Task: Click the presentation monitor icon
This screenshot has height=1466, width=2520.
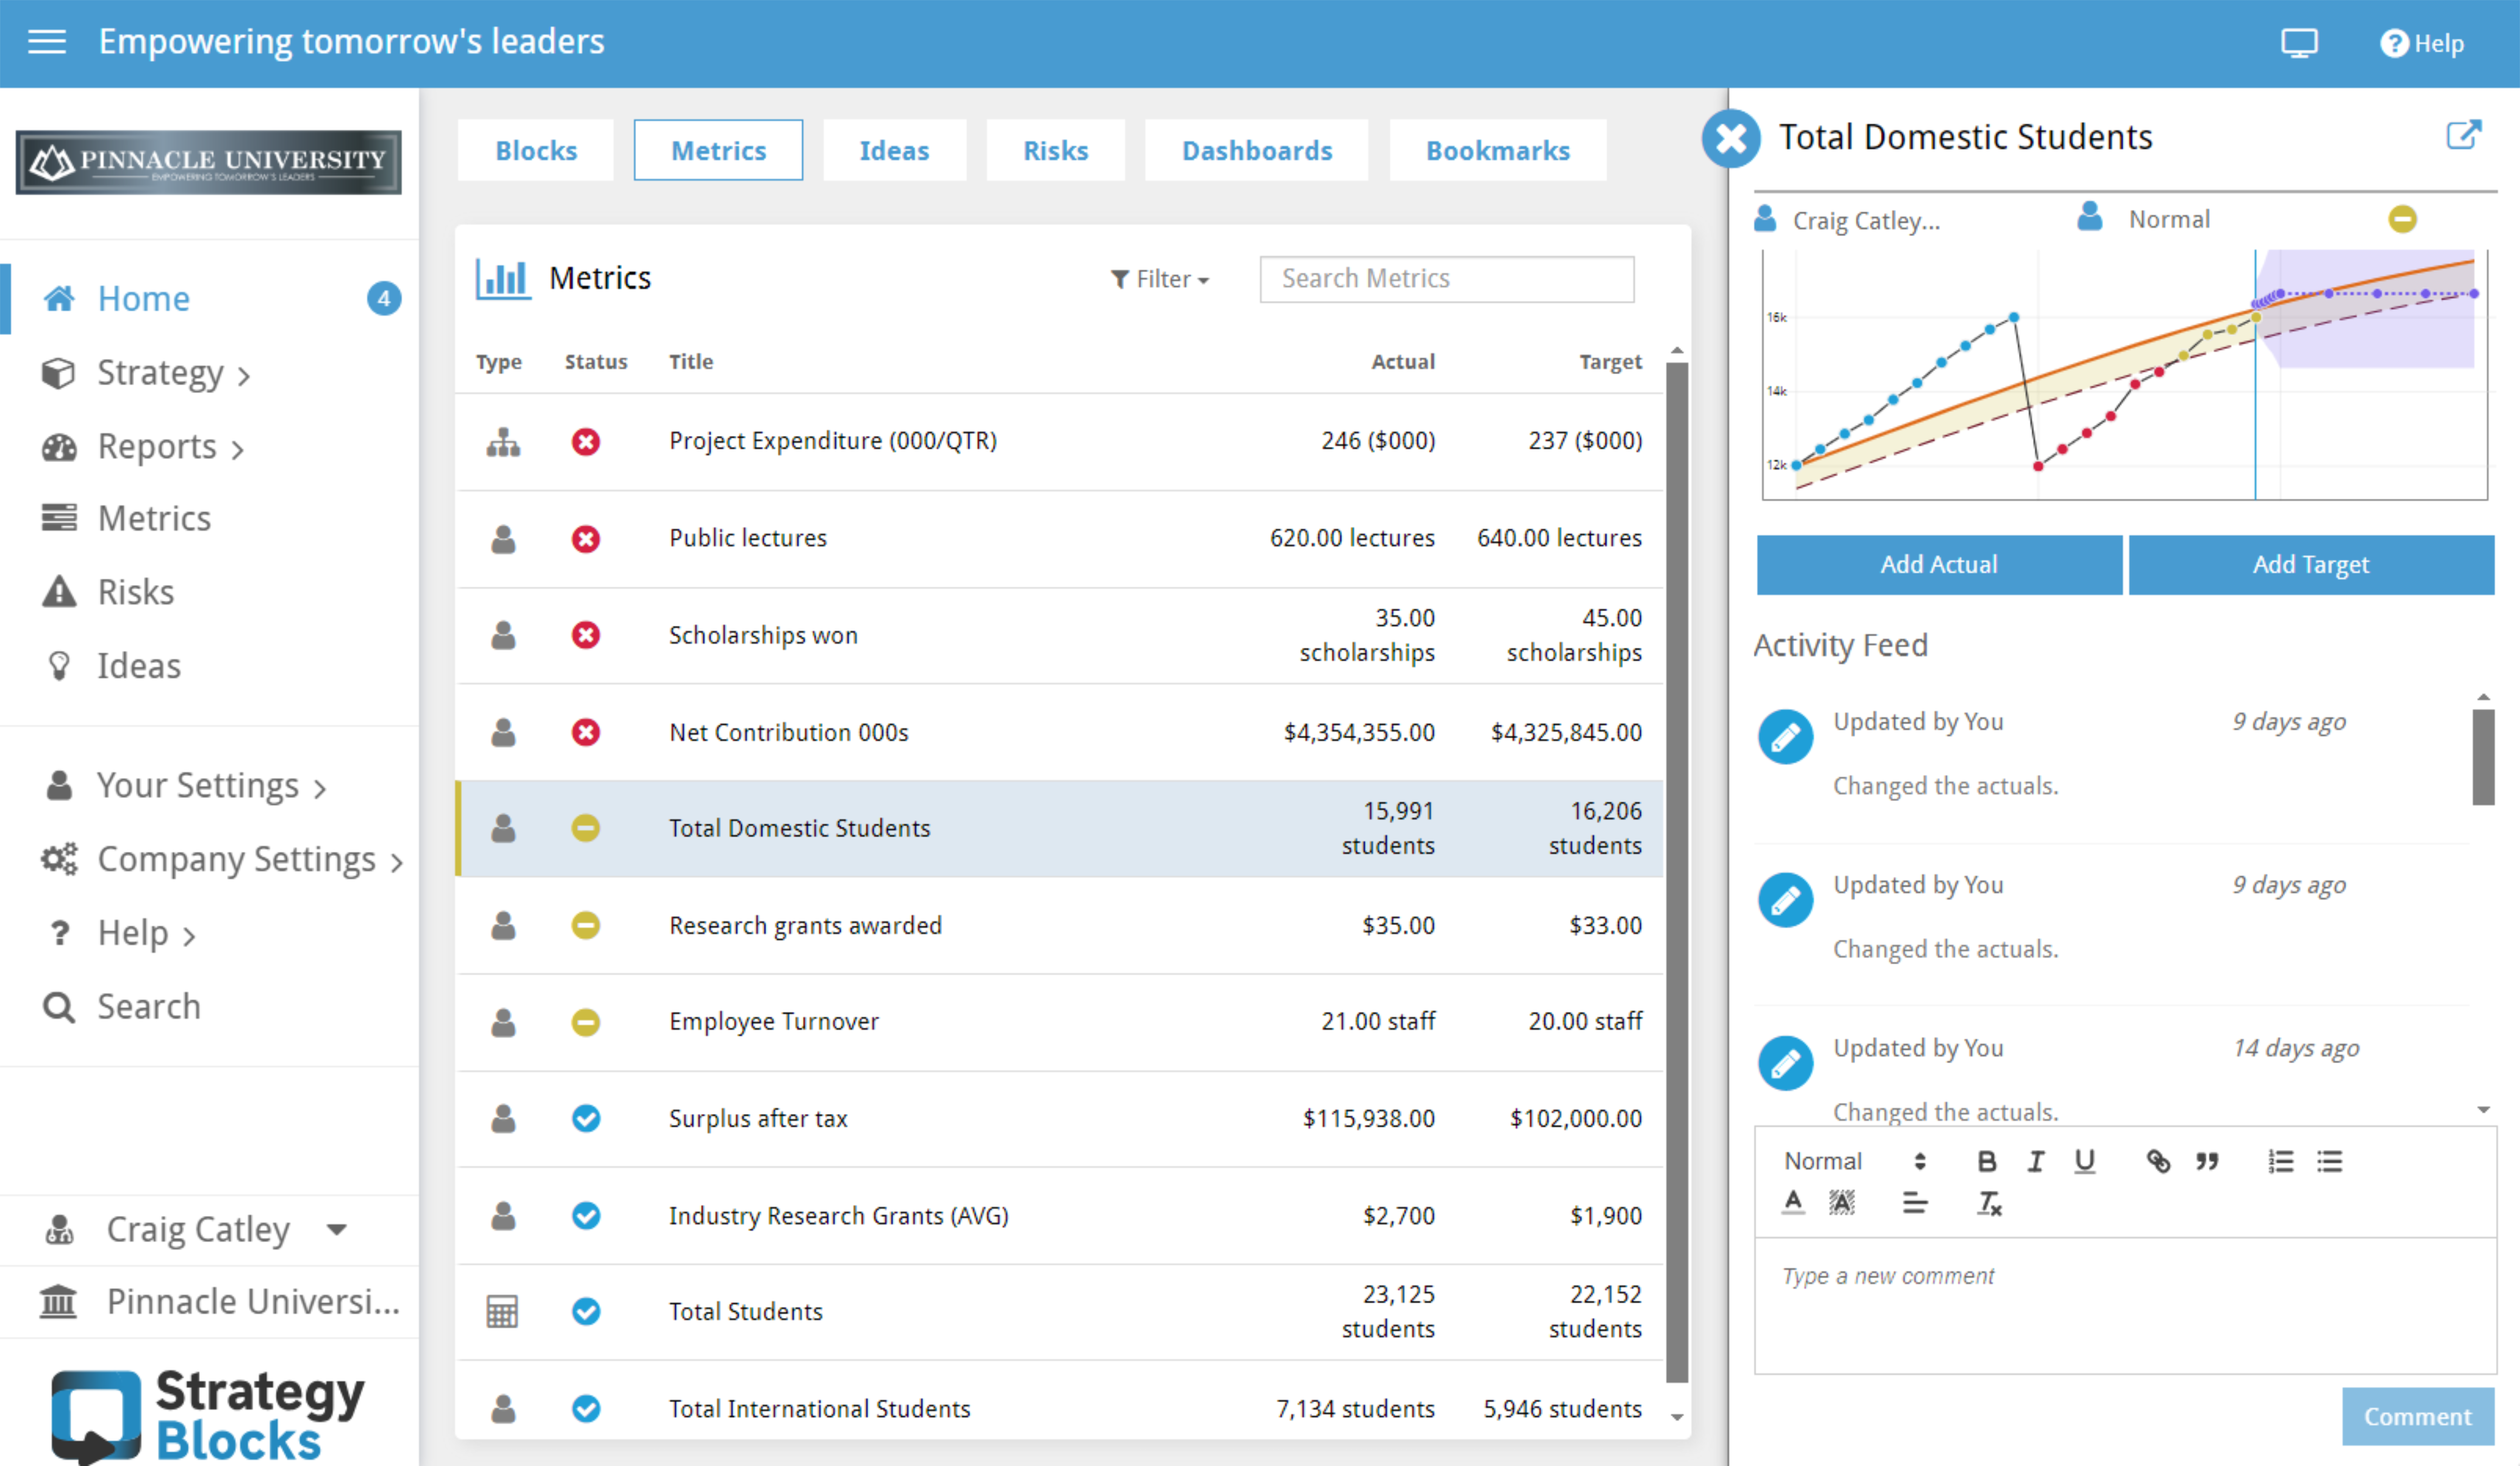Action: (2299, 43)
